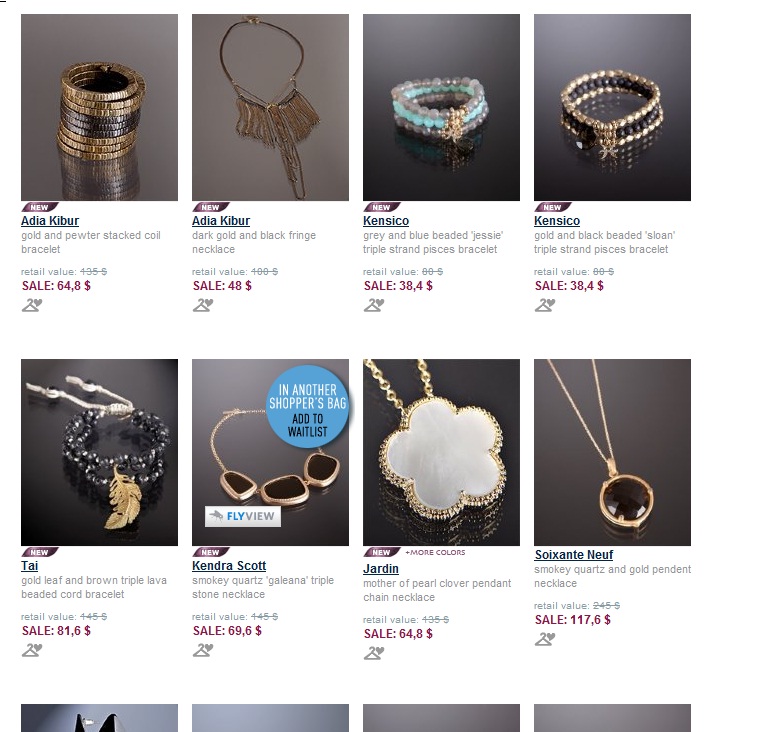Screen dimensions: 768x732
Task: Click wishlist hanger icon under Tai bracelet
Action: (x=32, y=650)
